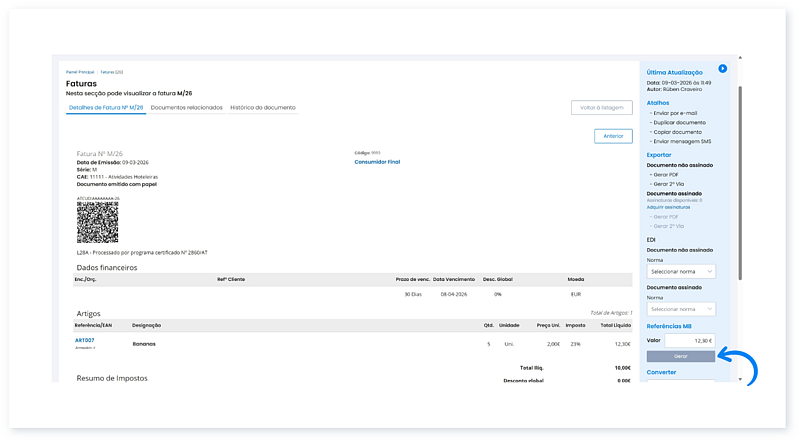Click Enviar por e-mail shortcut
The height and width of the screenshot is (442, 800).
(x=675, y=111)
